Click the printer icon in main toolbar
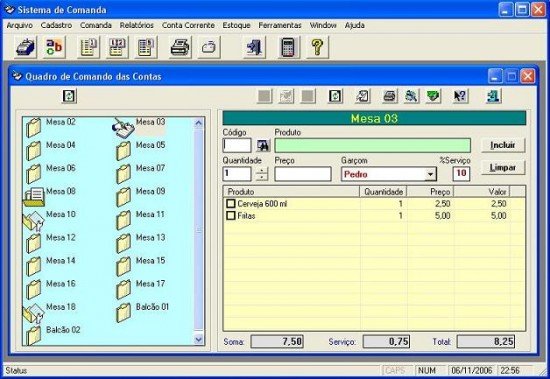Image resolution: width=550 pixels, height=379 pixels. coord(180,47)
